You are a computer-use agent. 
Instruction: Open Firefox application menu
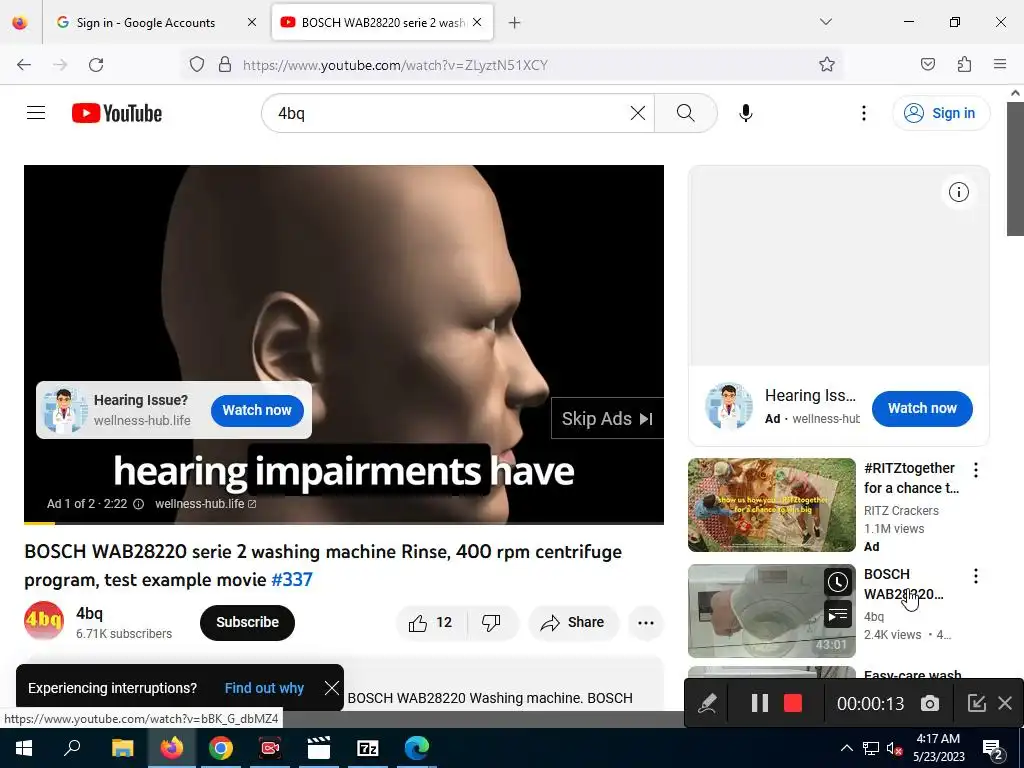coord(1000,64)
